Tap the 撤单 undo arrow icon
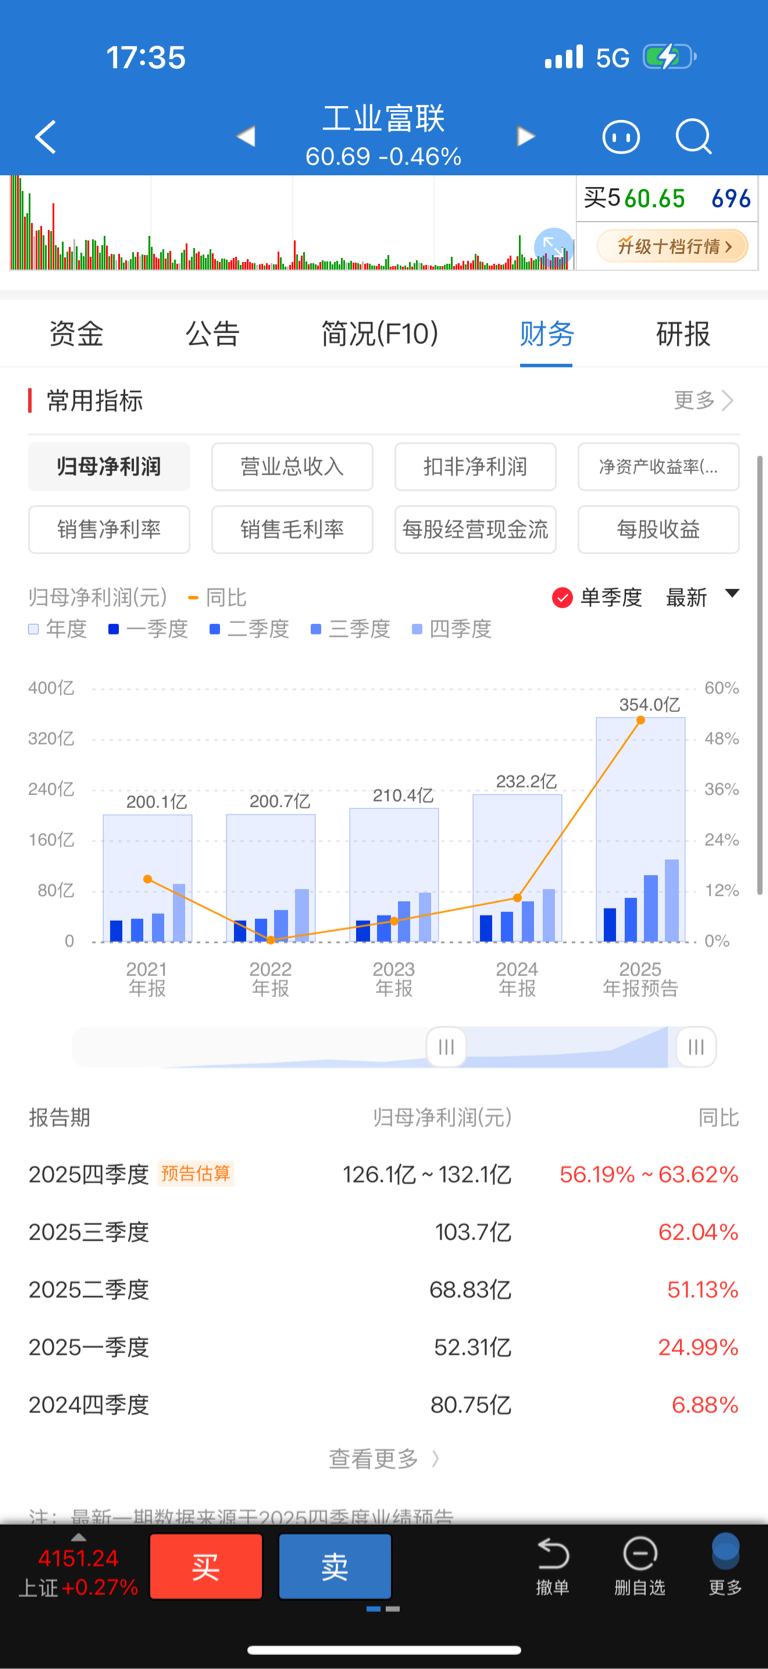Viewport: 768px width, 1669px height. [552, 1553]
